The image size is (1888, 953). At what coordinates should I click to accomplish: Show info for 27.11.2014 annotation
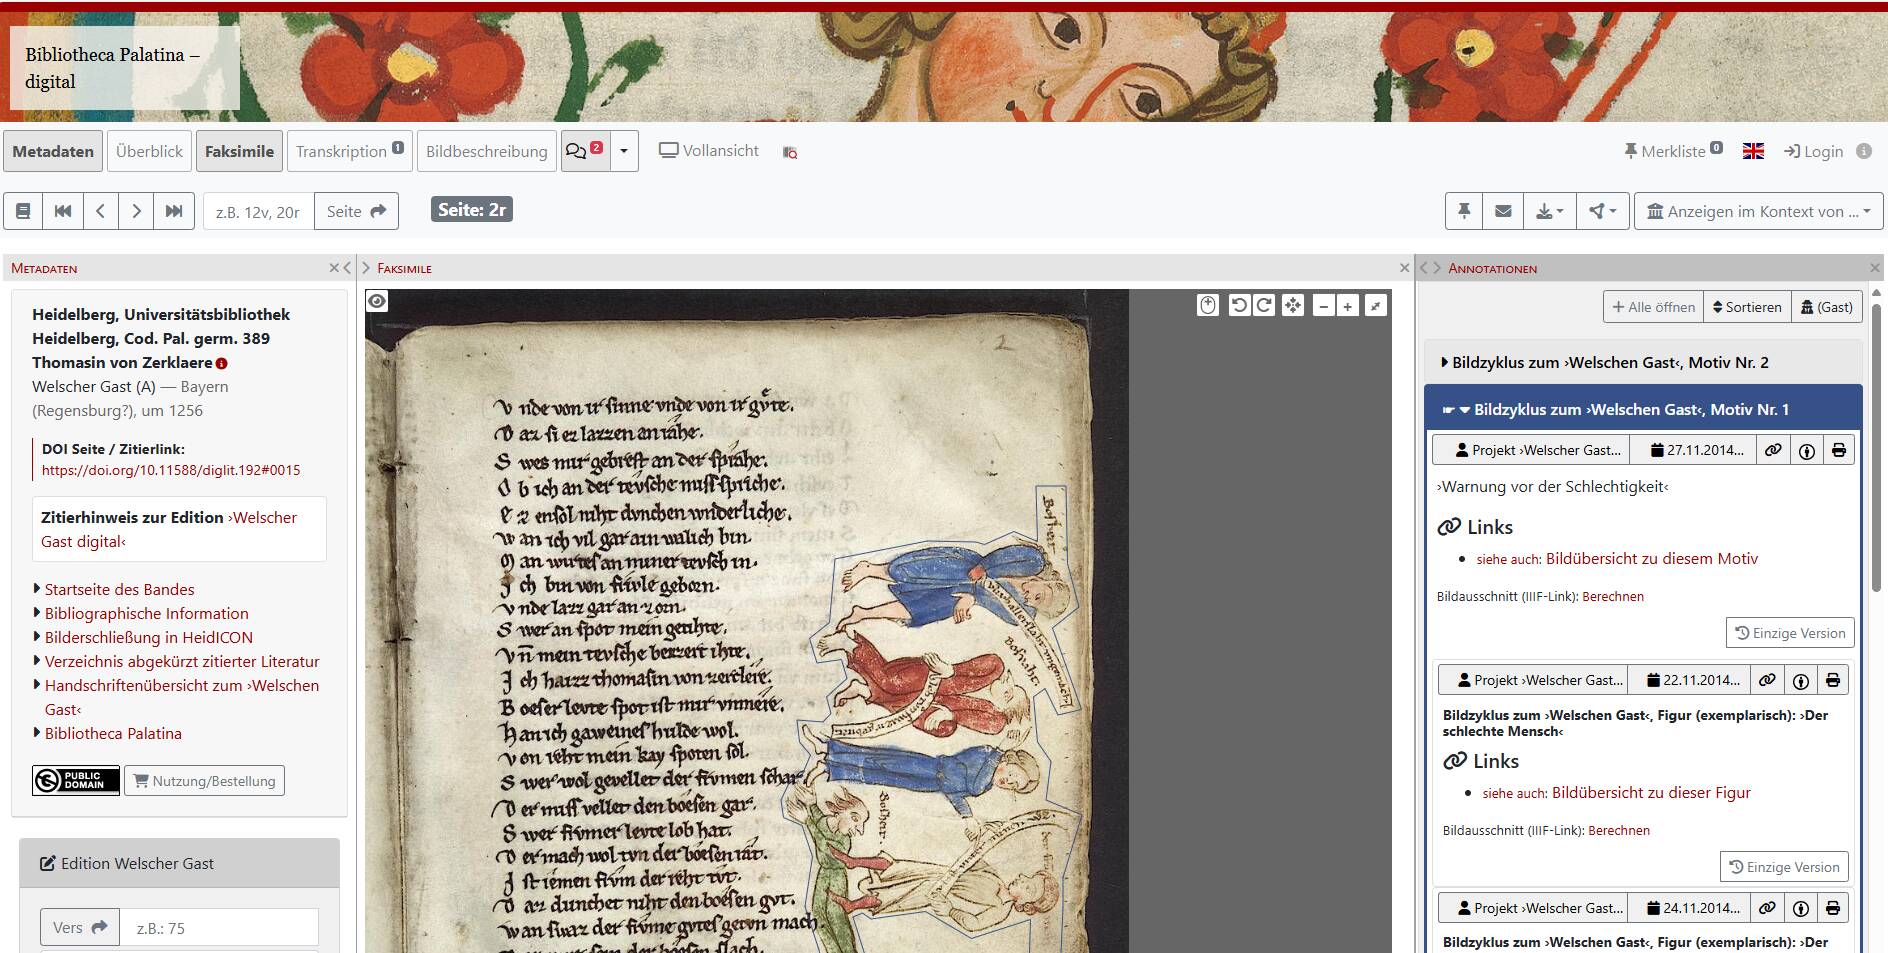[x=1806, y=450]
